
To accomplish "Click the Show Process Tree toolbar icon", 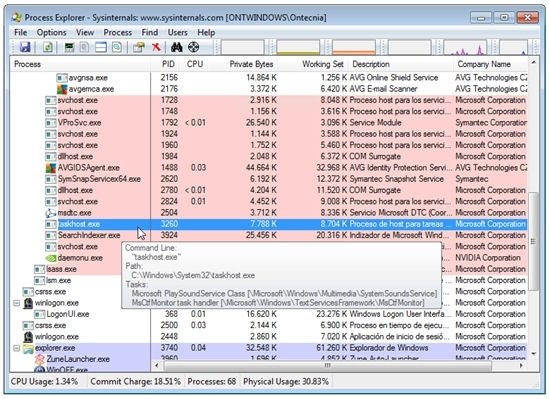I will [84, 47].
